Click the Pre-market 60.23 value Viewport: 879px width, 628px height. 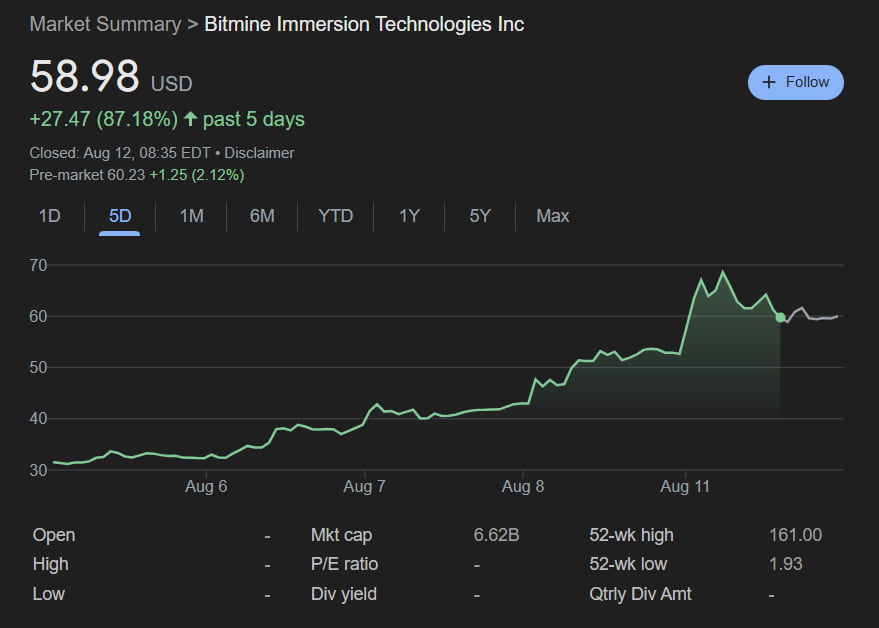[x=87, y=175]
